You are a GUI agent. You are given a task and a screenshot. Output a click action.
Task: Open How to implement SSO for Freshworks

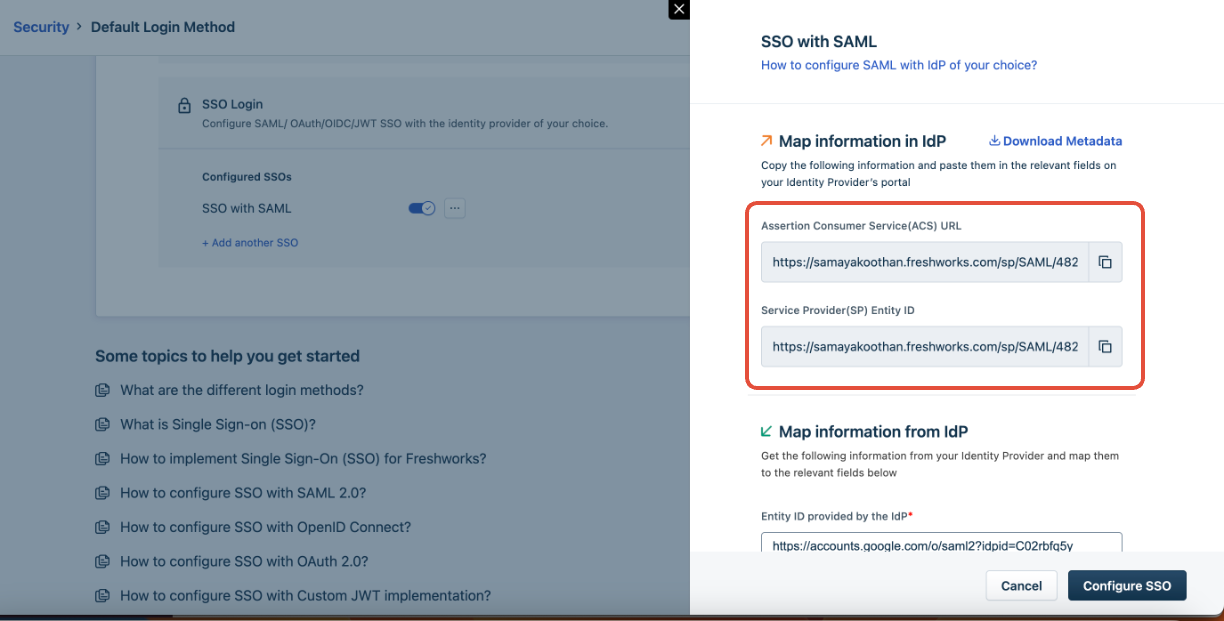tap(303, 459)
